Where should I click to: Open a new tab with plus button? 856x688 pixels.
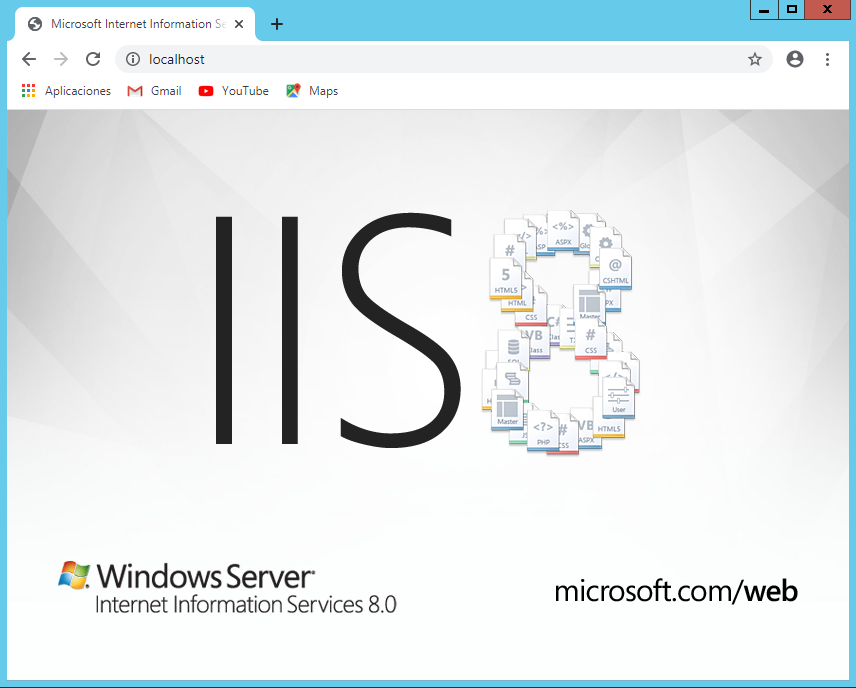(277, 24)
